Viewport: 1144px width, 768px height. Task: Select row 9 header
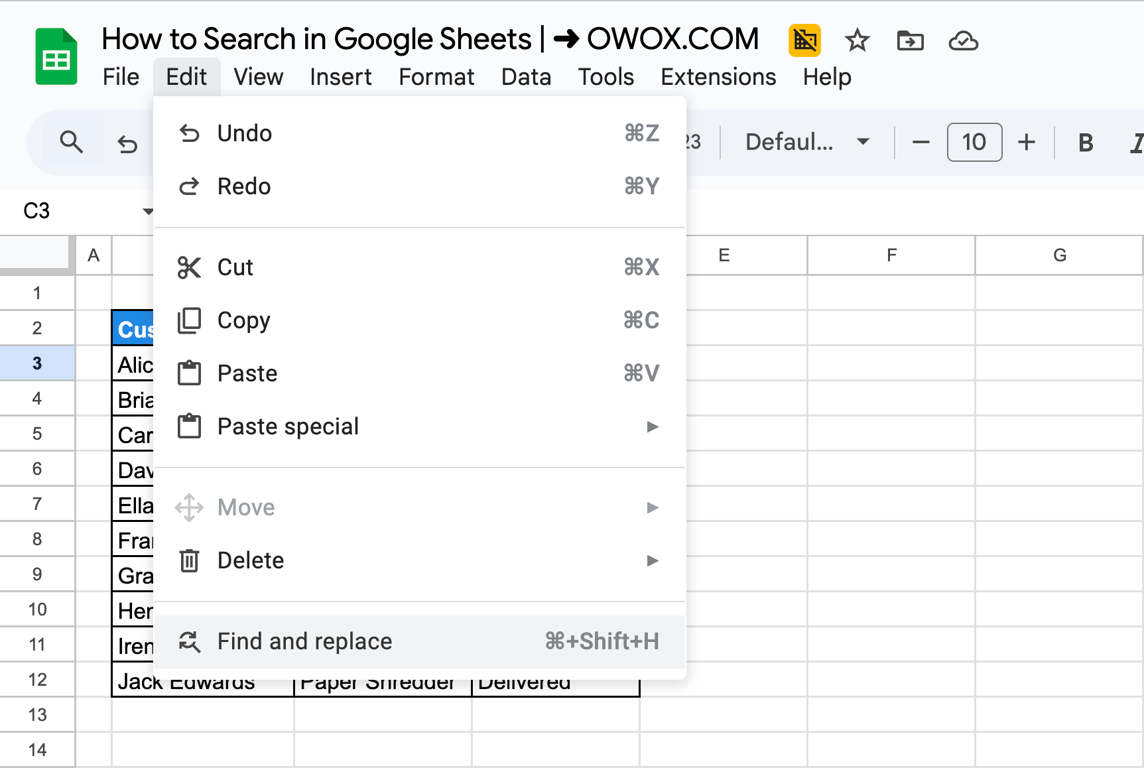click(37, 574)
